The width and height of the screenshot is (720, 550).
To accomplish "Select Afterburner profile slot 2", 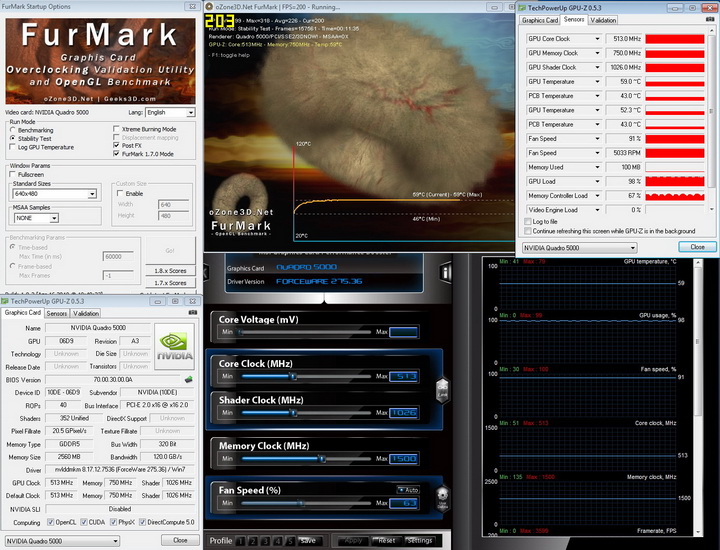I will pyautogui.click(x=253, y=541).
